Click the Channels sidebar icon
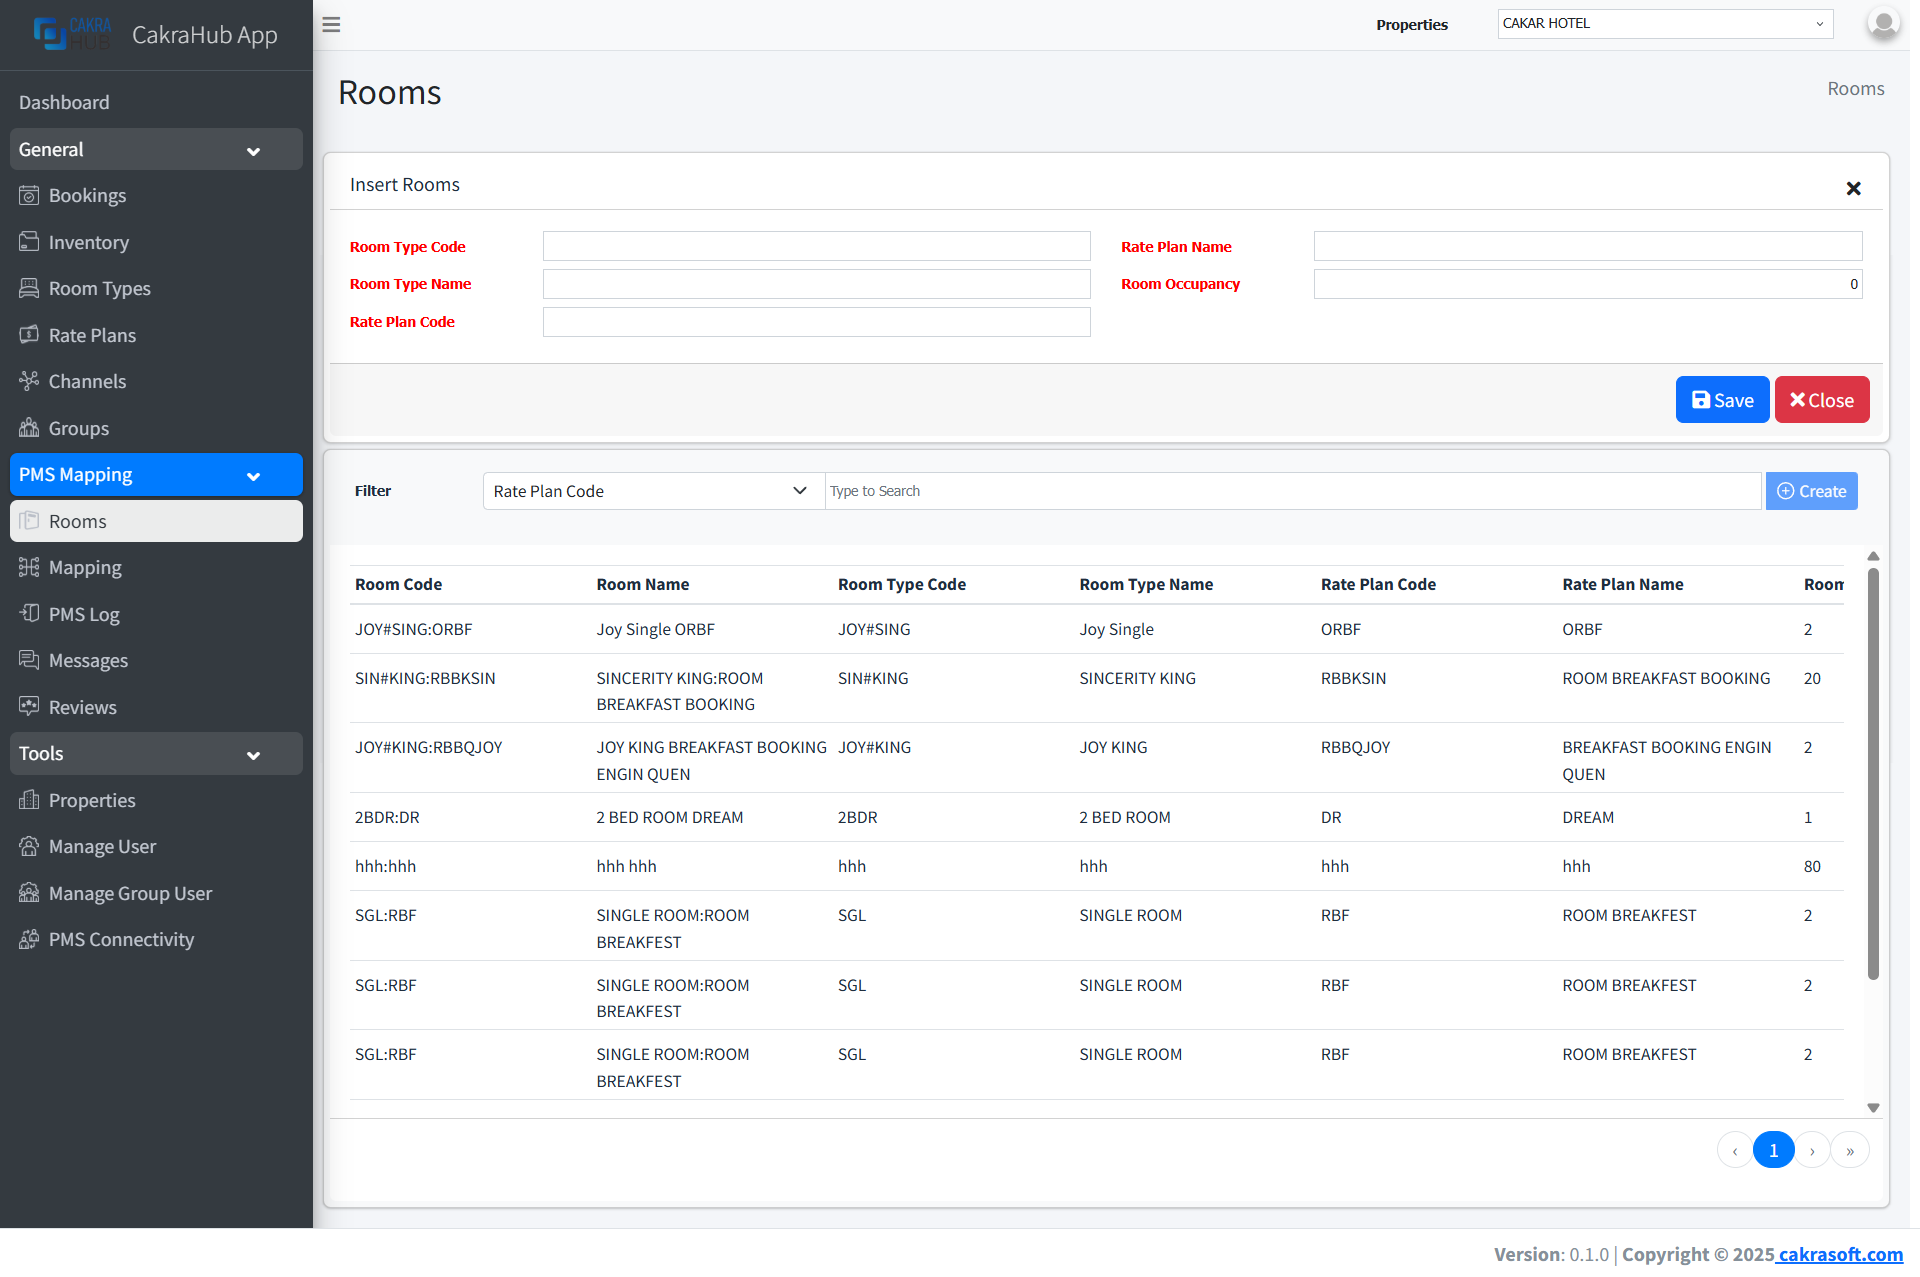This screenshot has height=1277, width=1920. point(29,381)
